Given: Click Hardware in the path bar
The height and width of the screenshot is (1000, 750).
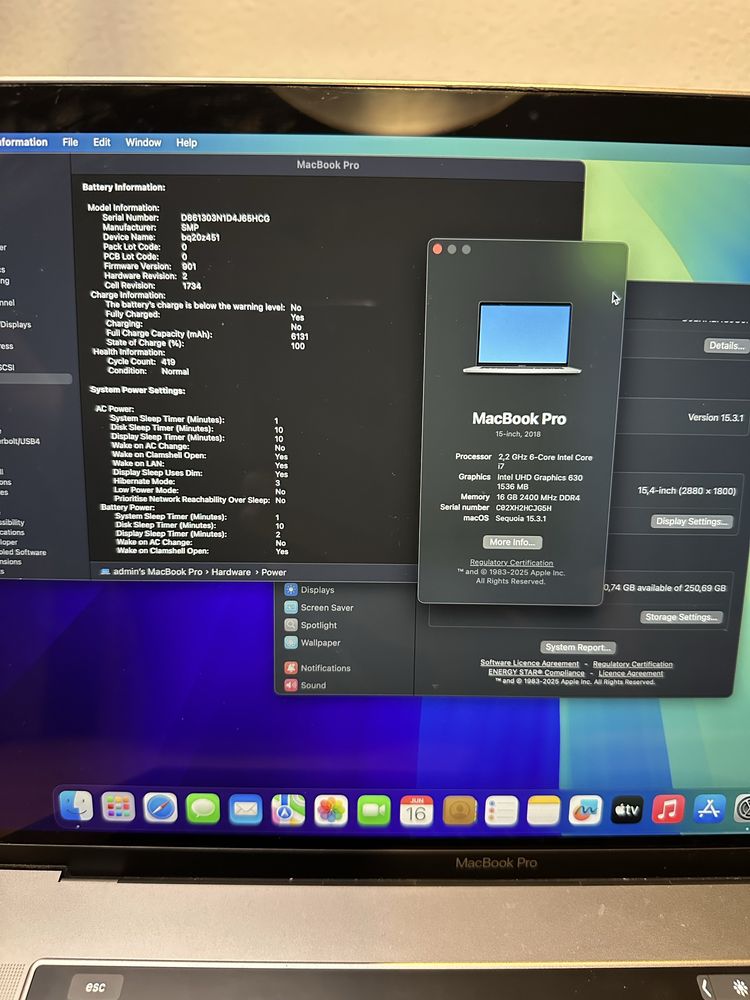Looking at the screenshot, I should click(x=231, y=572).
